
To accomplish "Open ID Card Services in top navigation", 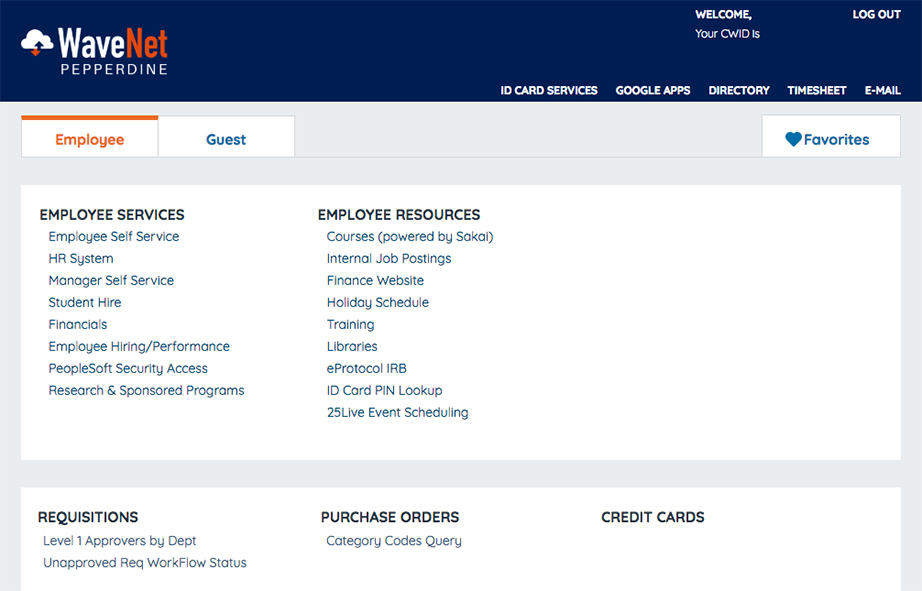I will 549,90.
